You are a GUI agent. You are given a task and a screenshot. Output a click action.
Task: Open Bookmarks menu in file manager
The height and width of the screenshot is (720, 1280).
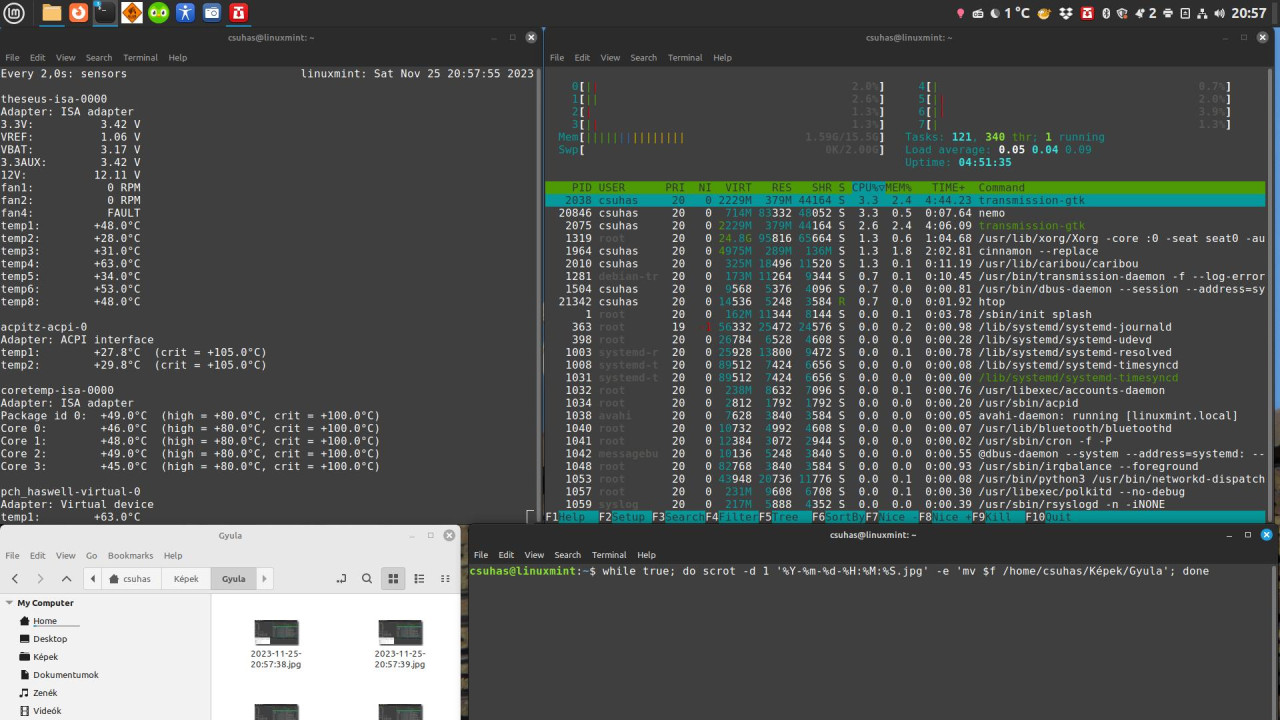[x=131, y=556]
